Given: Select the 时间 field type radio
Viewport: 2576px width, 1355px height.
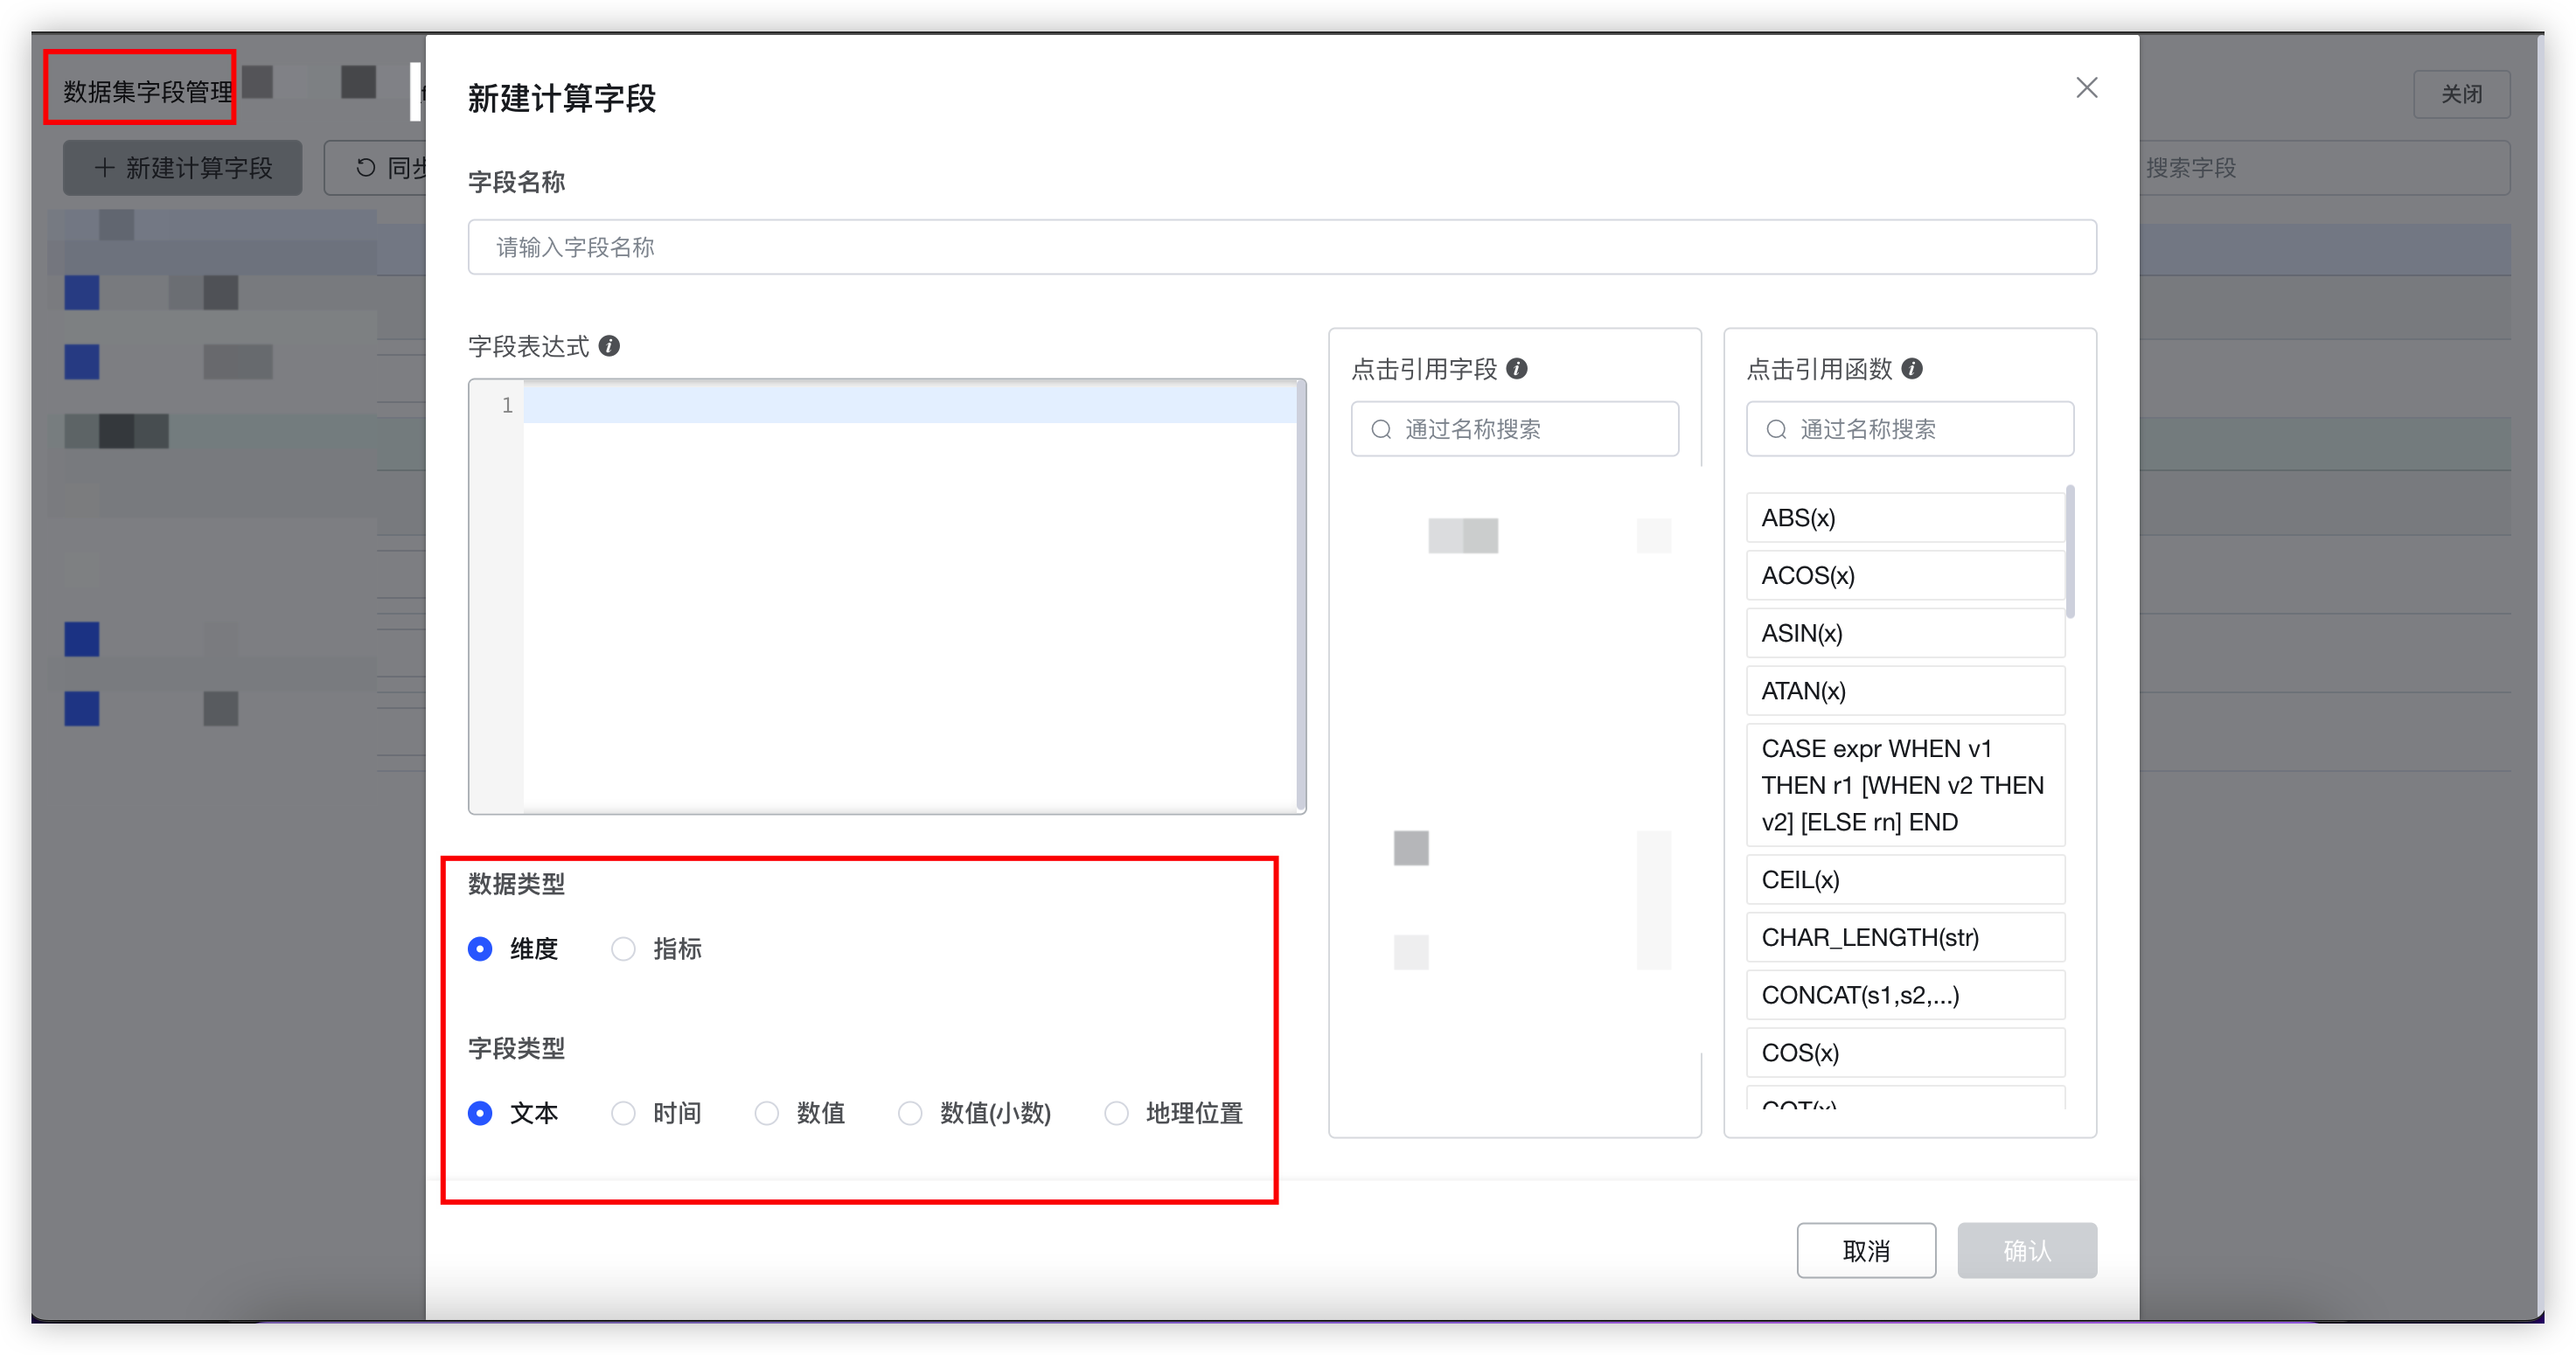Looking at the screenshot, I should [x=624, y=1113].
